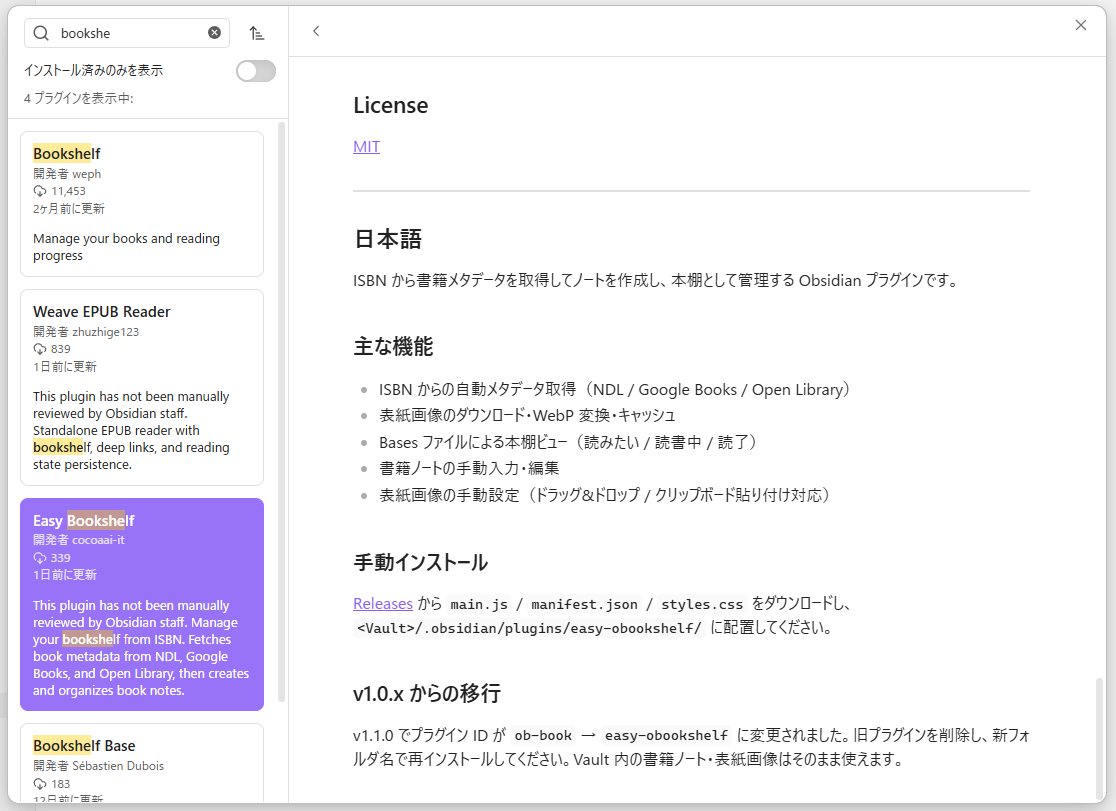The width and height of the screenshot is (1116, 811).
Task: Click the '手動インストール' heading
Action: click(421, 563)
